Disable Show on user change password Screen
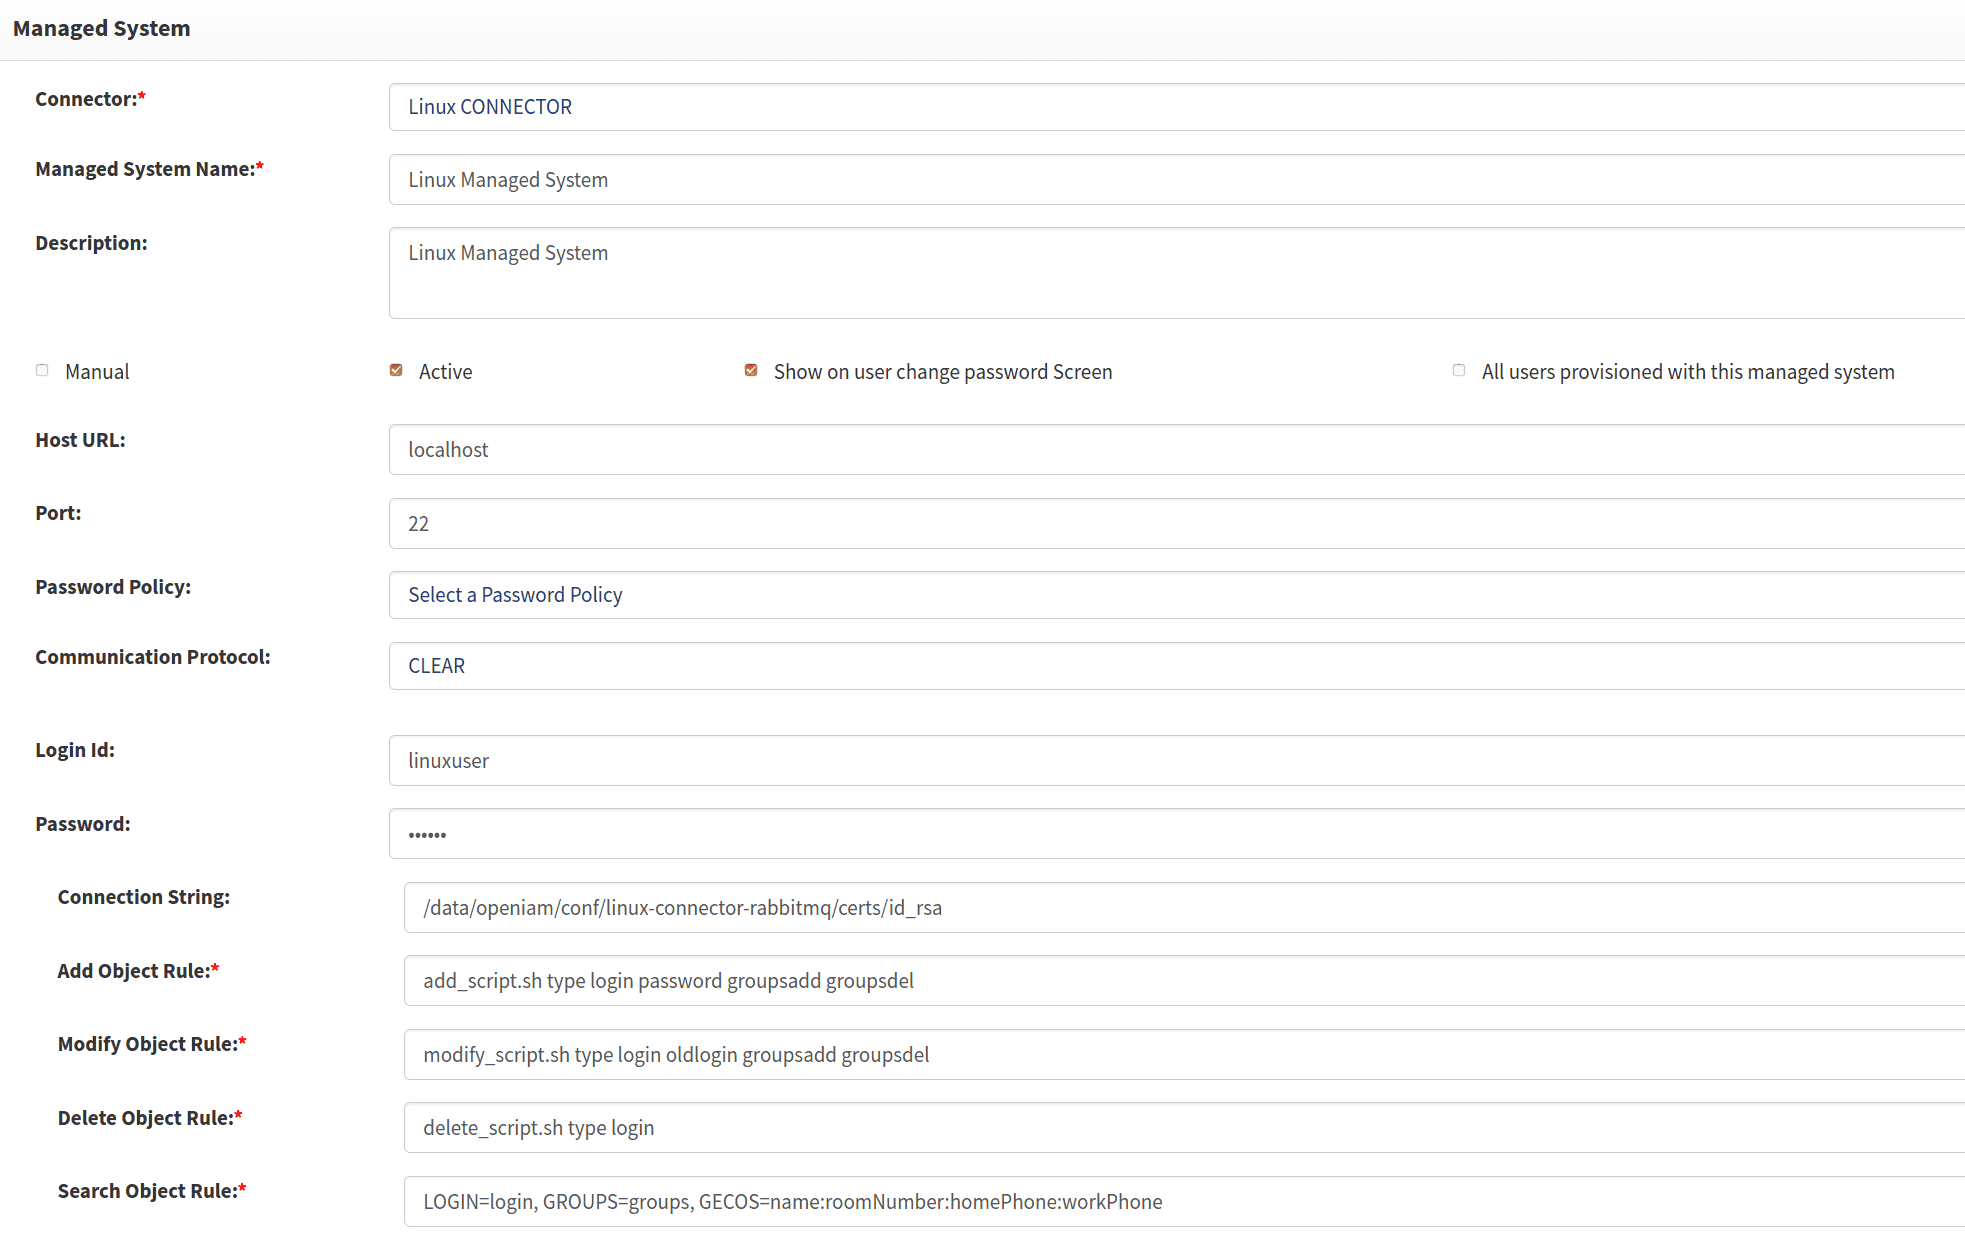1965x1236 pixels. tap(751, 371)
